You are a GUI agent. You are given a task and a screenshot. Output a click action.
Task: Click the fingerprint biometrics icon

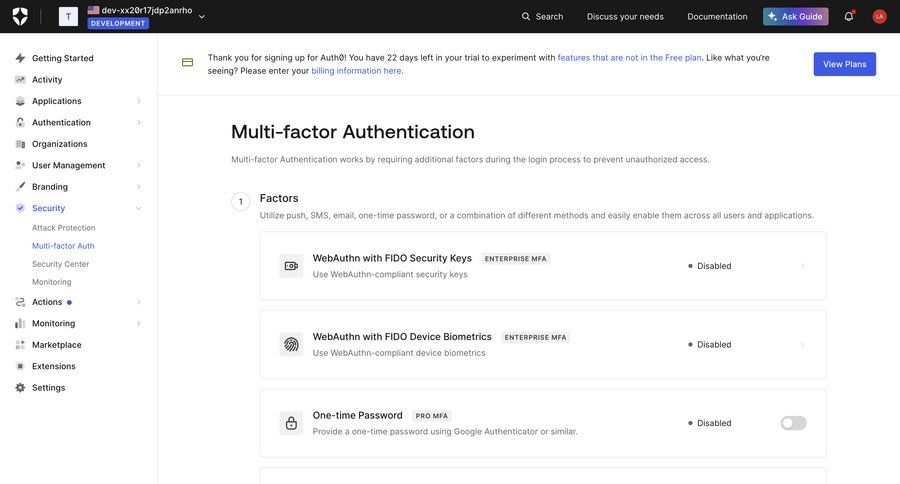click(291, 344)
